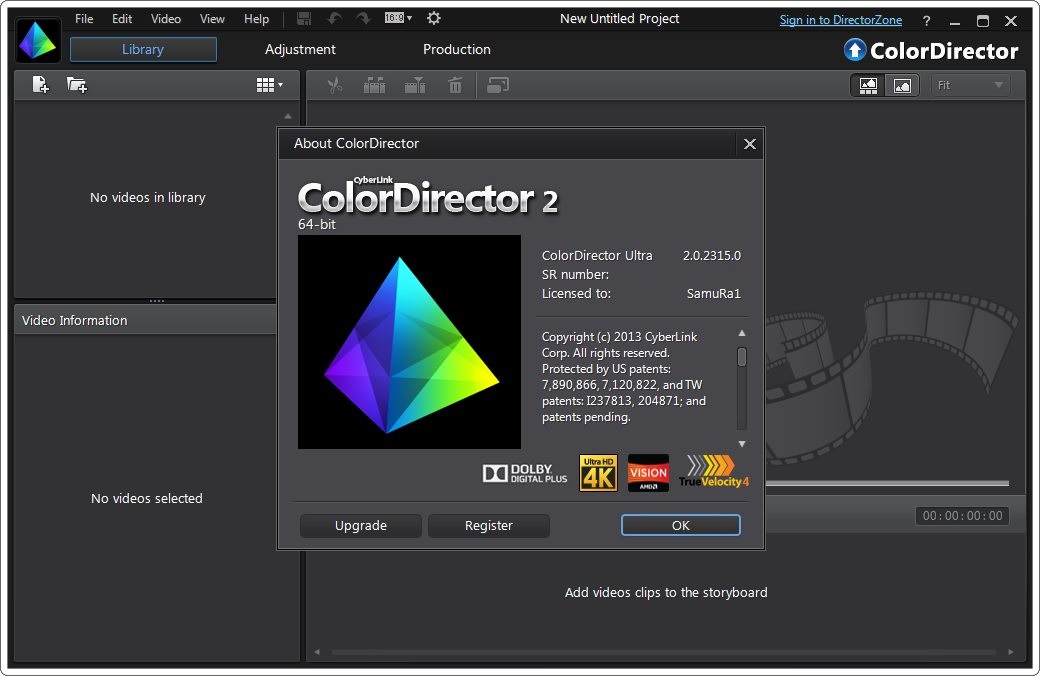Screen dimensions: 1040x676
Task: Switch to the Production tab
Action: [x=457, y=49]
